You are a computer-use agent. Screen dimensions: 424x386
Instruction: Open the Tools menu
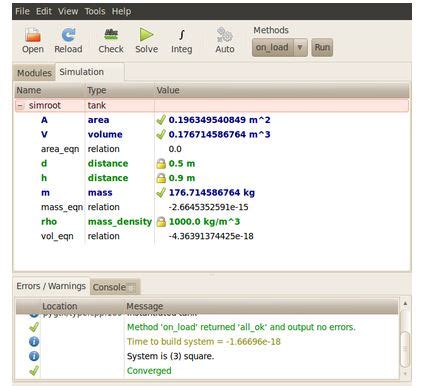[95, 11]
